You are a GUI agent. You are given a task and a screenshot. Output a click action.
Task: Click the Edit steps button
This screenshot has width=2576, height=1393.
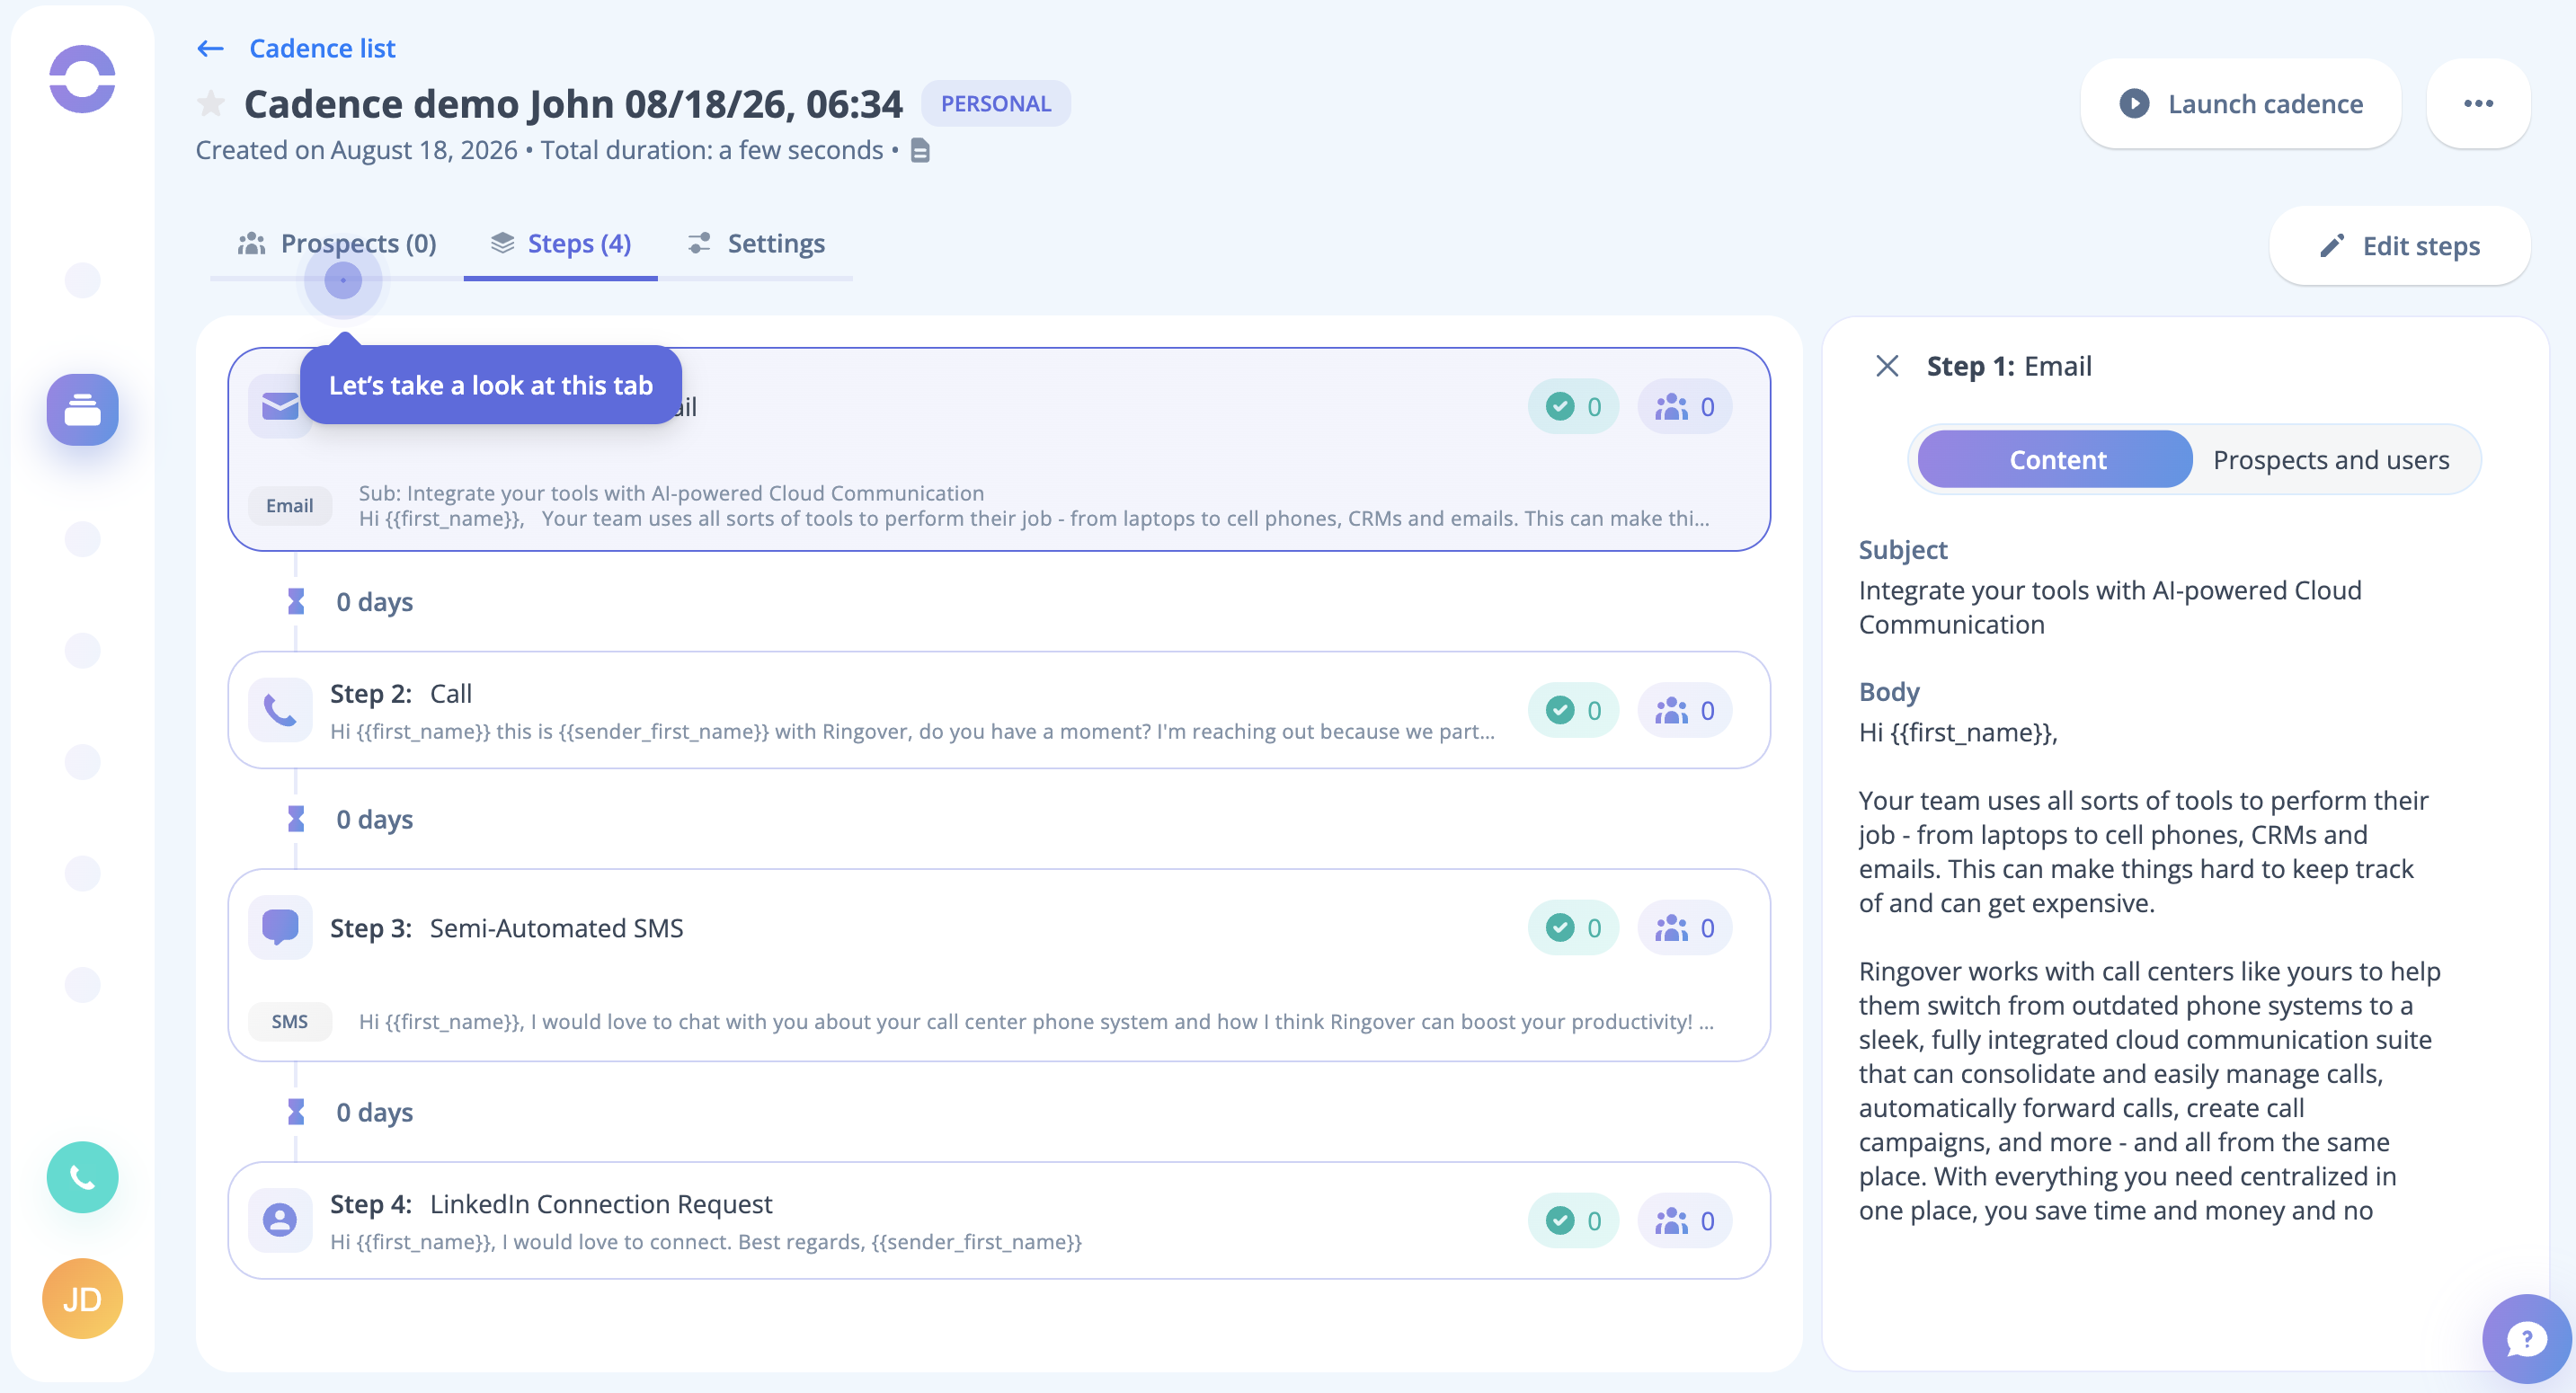(x=2399, y=245)
